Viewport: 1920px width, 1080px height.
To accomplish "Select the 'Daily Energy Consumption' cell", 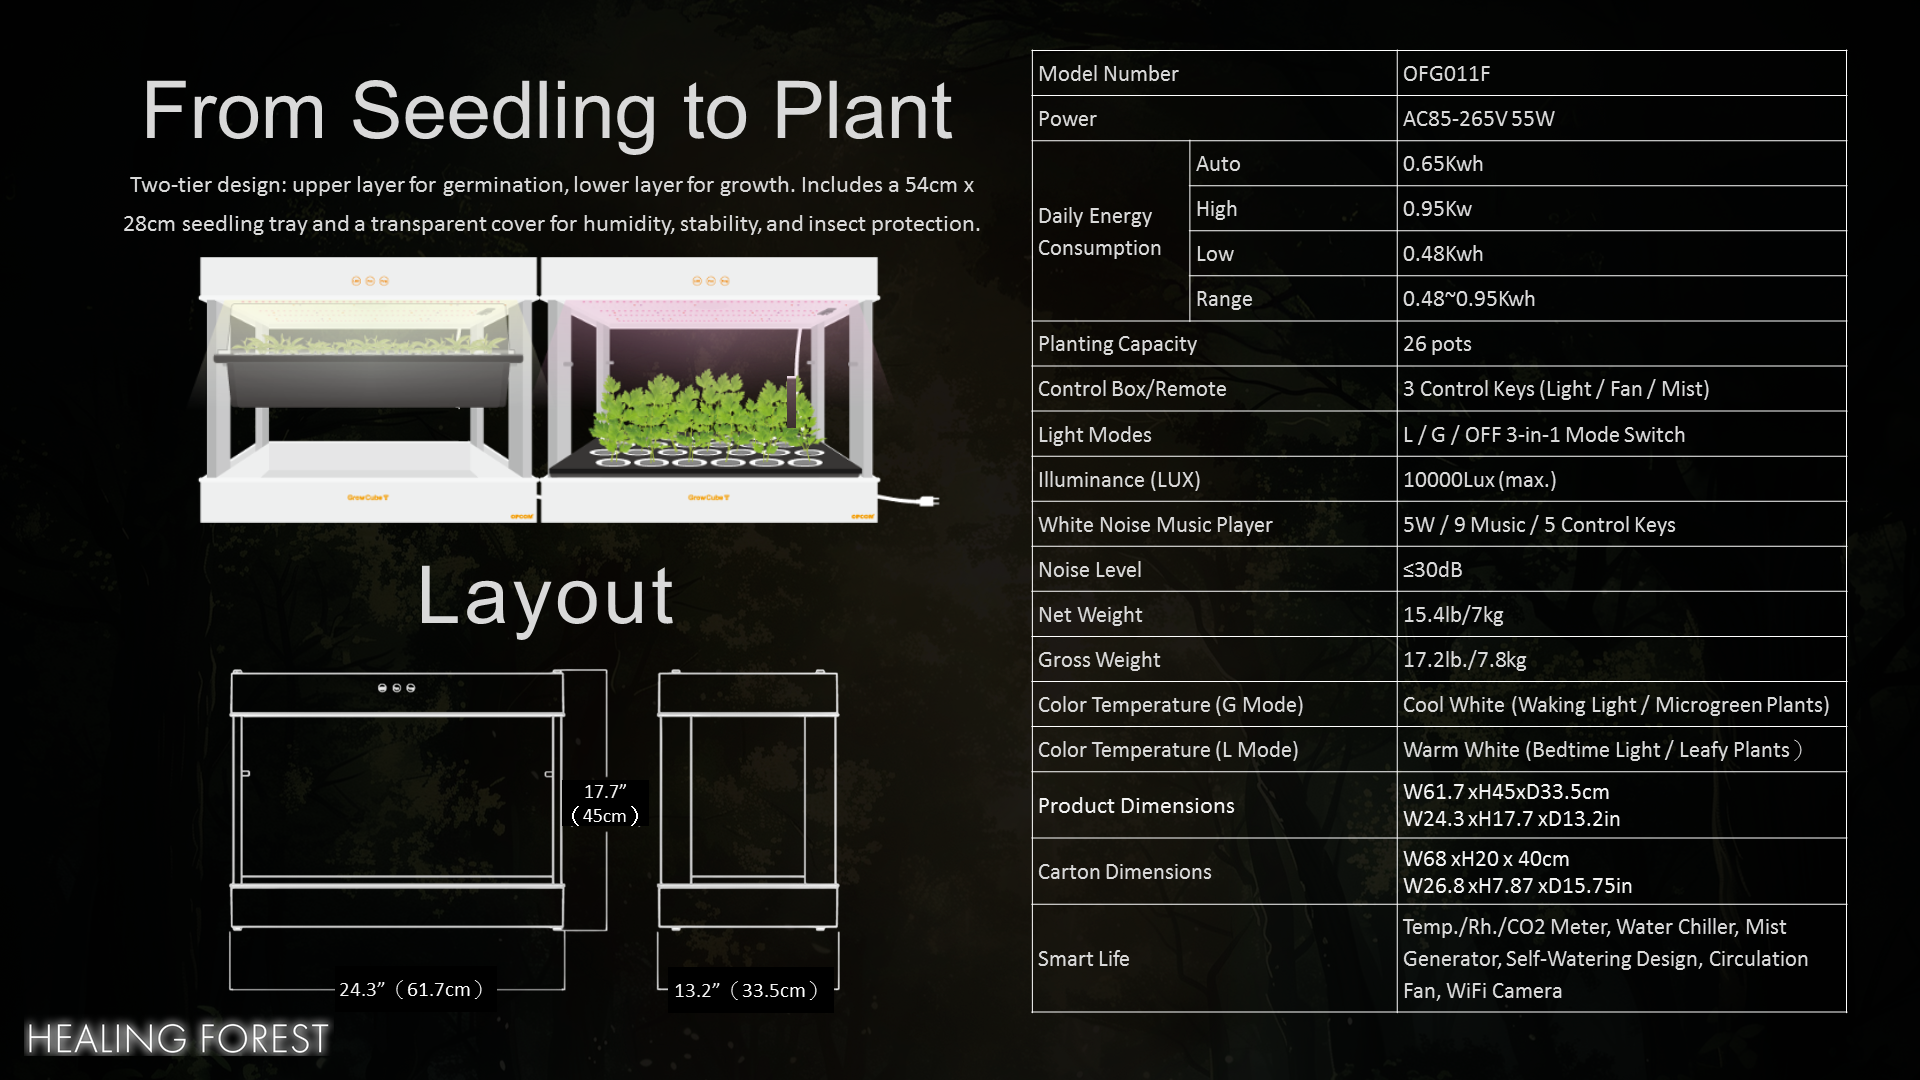I will pos(1111,231).
